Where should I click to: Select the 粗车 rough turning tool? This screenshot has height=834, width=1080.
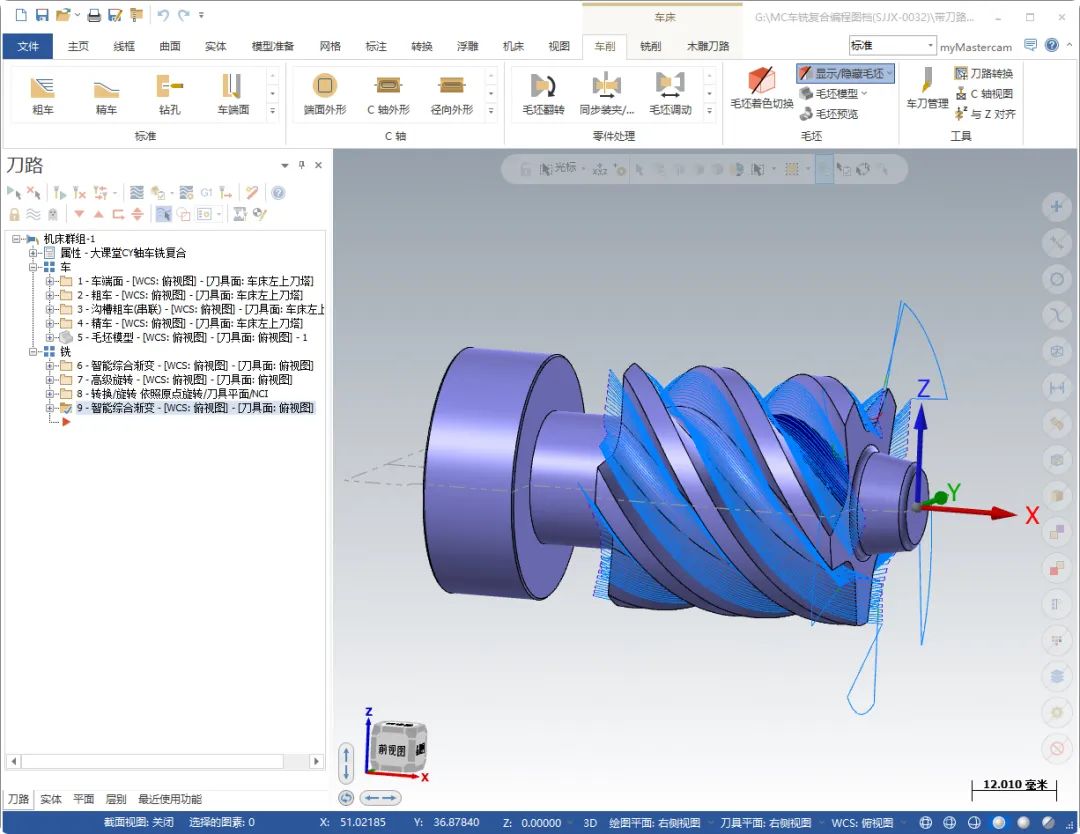(42, 93)
